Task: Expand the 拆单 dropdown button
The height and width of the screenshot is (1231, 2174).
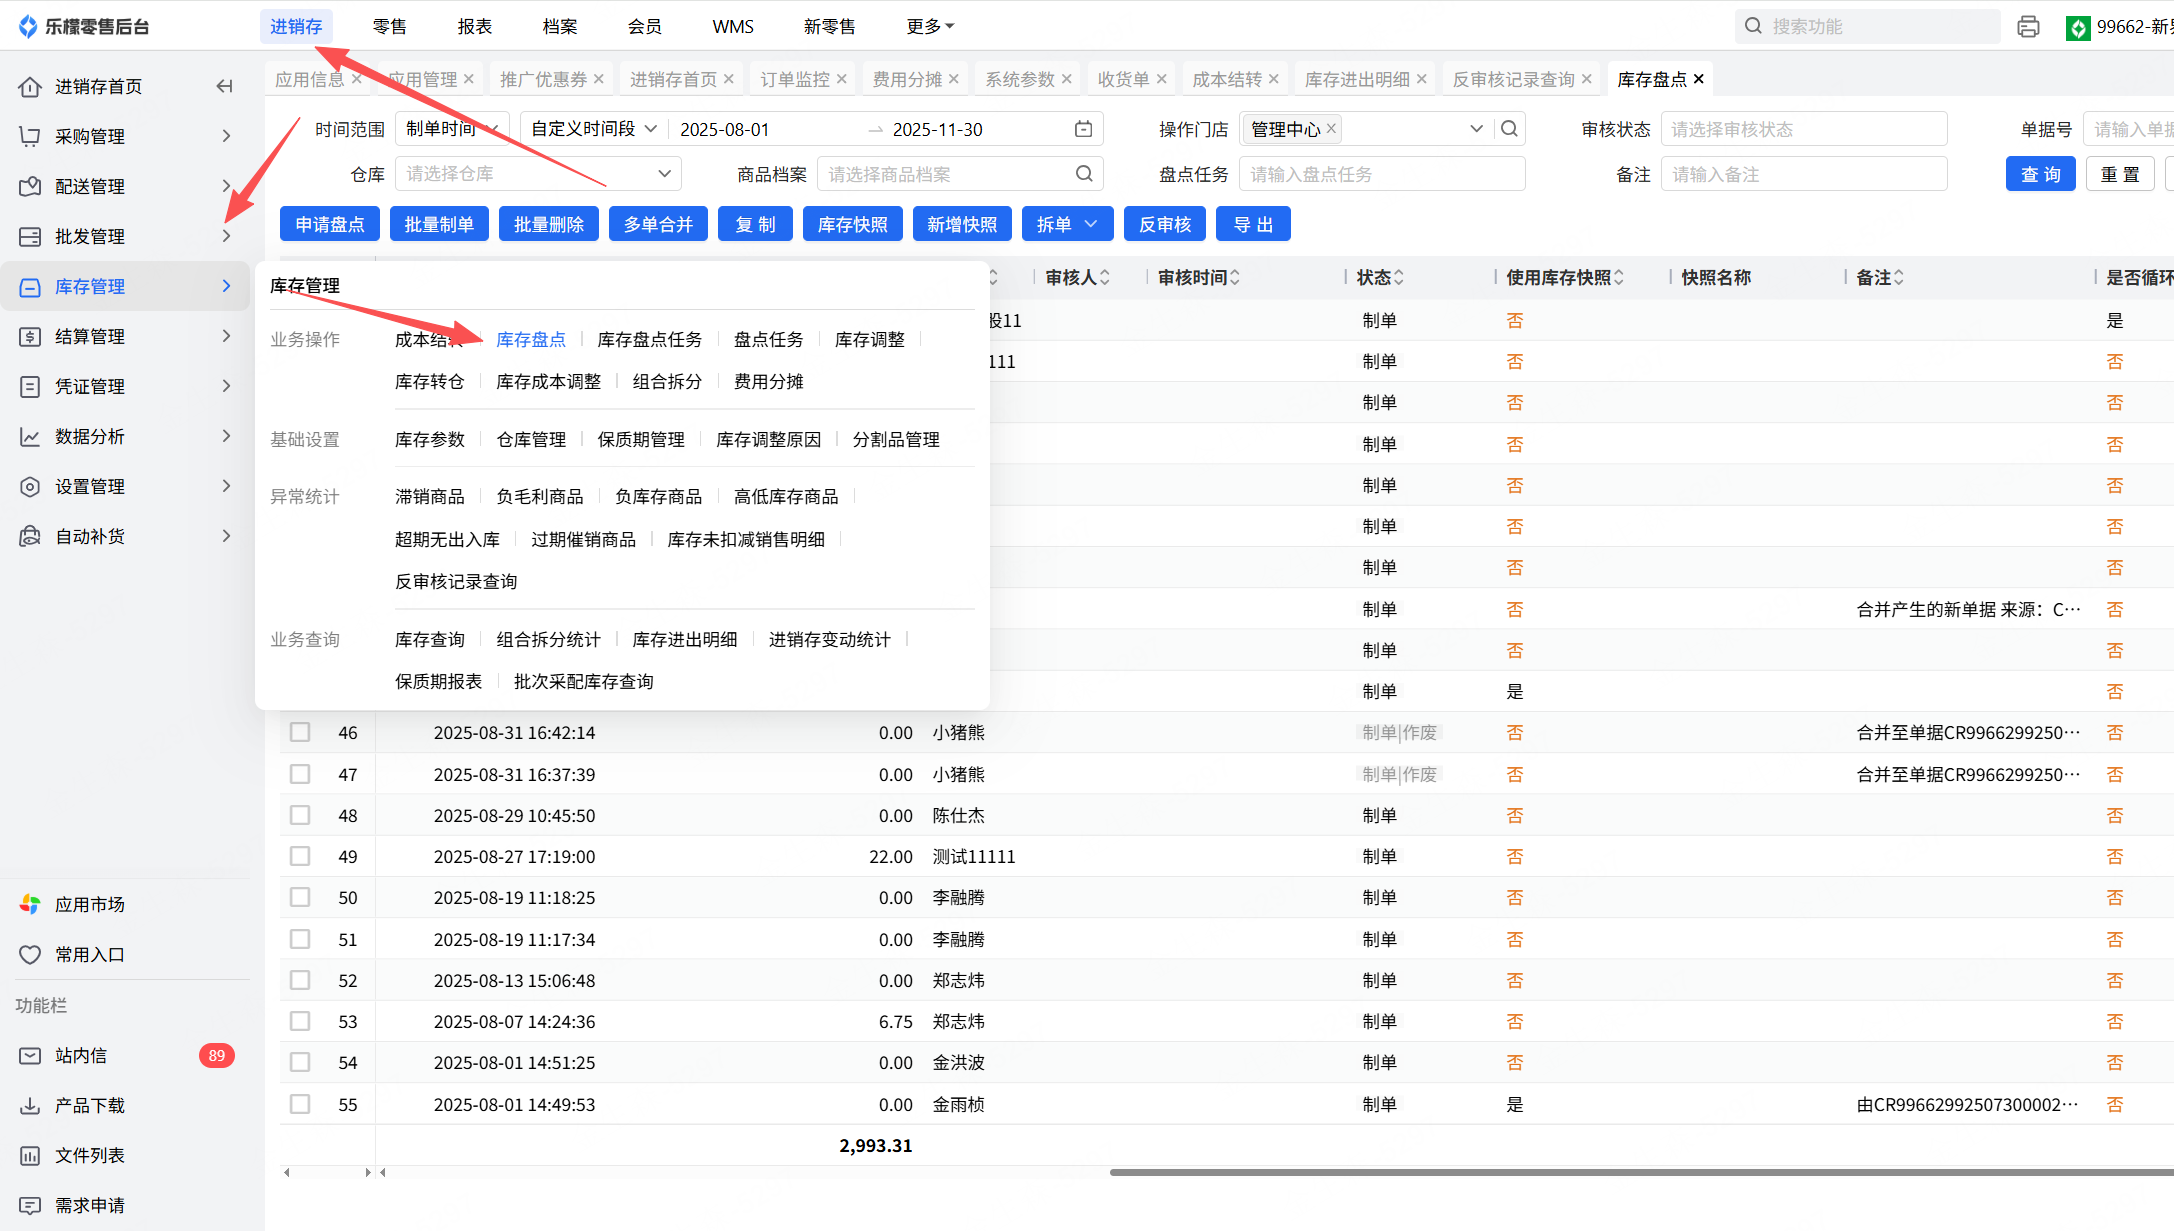Action: (x=1066, y=224)
